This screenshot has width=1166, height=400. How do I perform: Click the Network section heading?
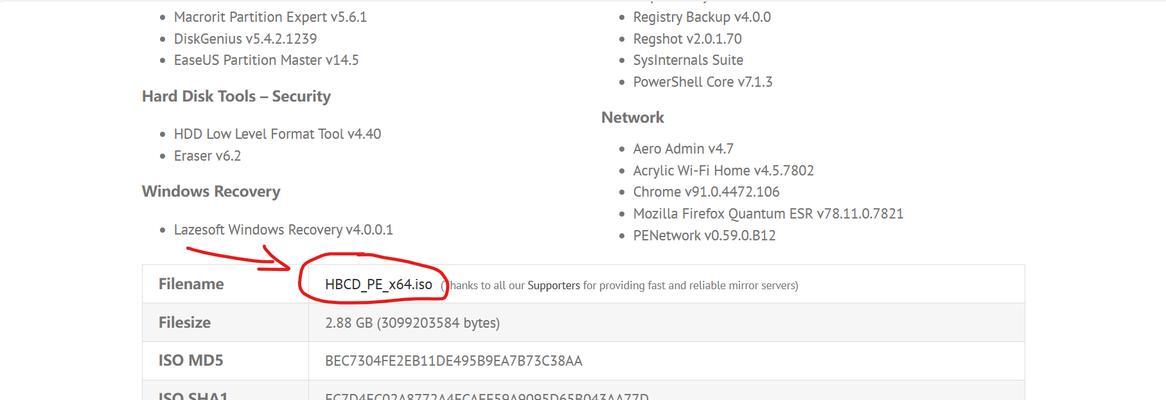(x=633, y=117)
